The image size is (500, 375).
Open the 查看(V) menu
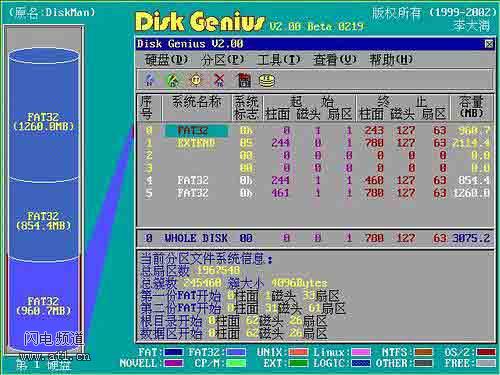[335, 60]
